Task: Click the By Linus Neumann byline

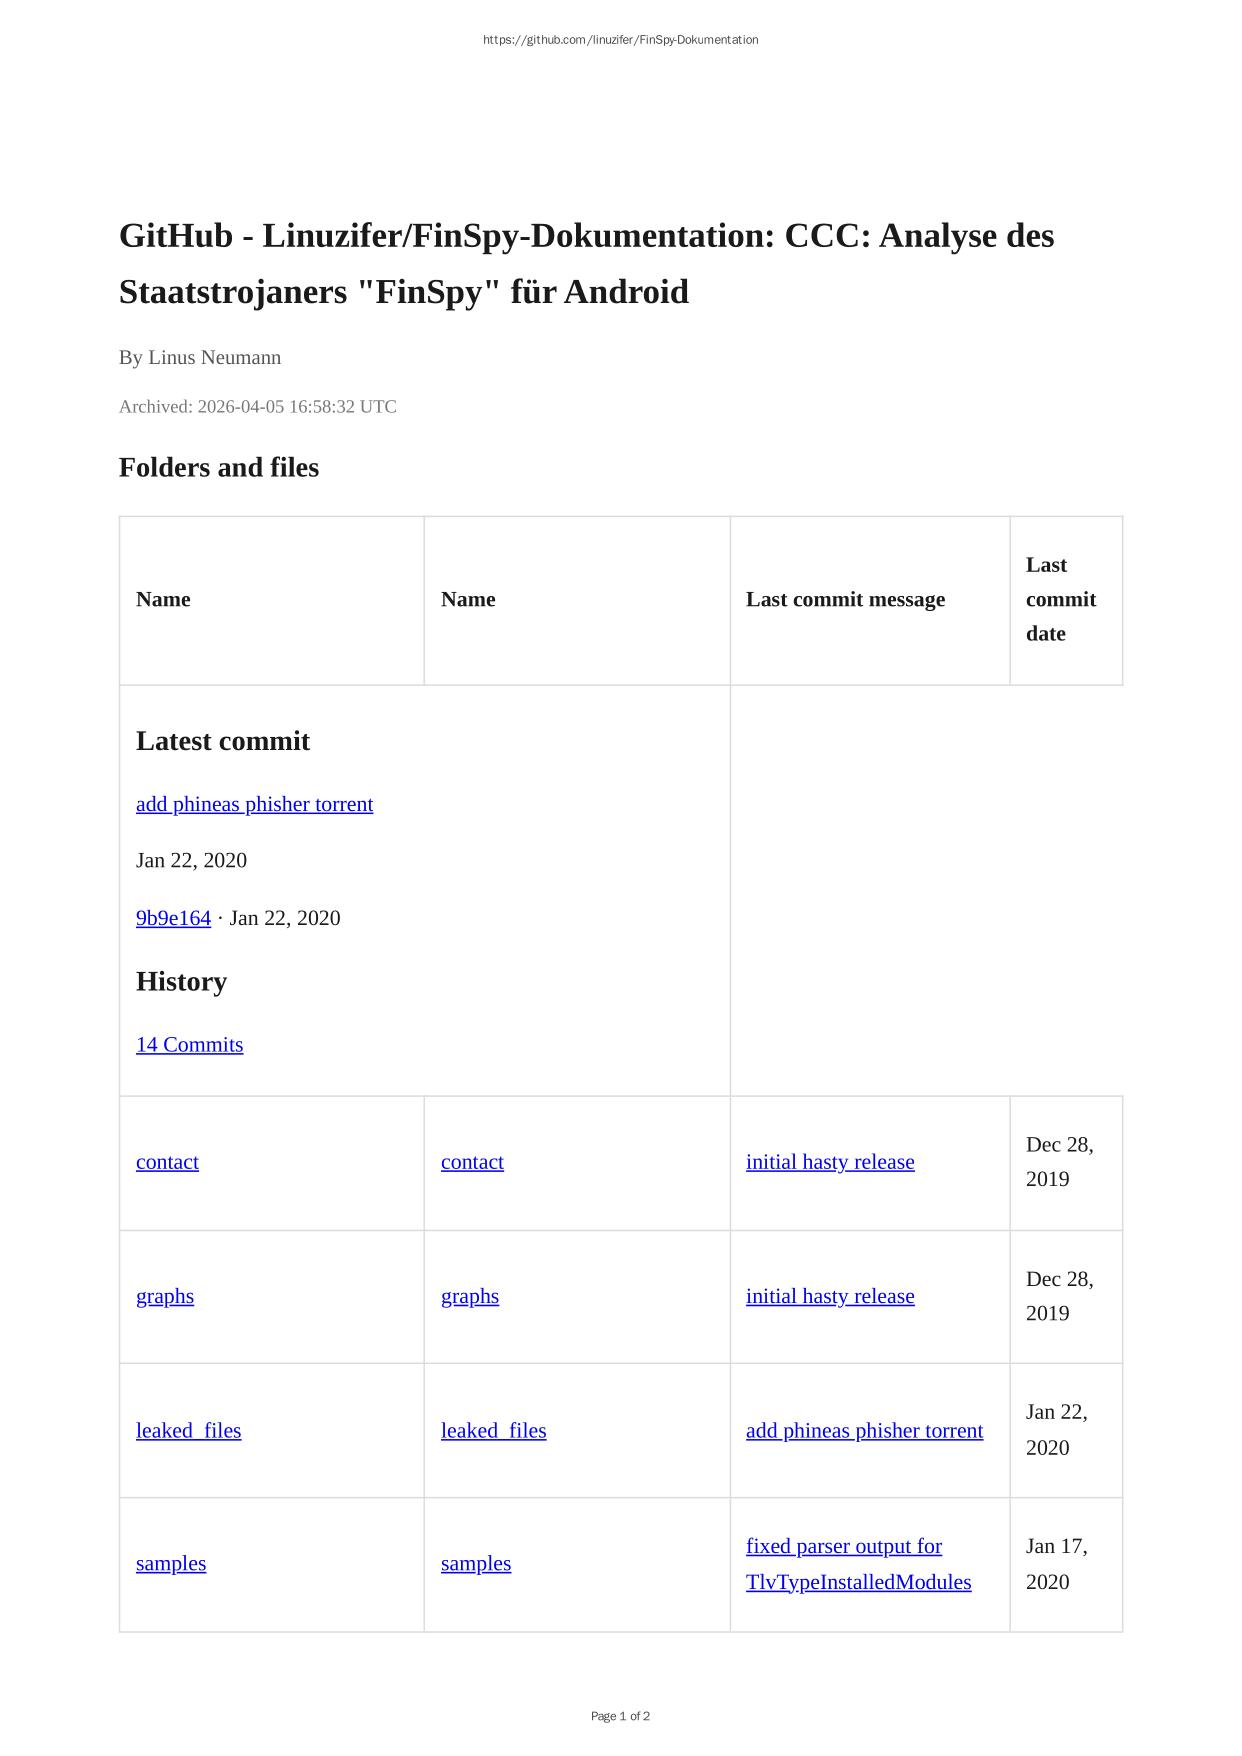Action: click(x=200, y=357)
